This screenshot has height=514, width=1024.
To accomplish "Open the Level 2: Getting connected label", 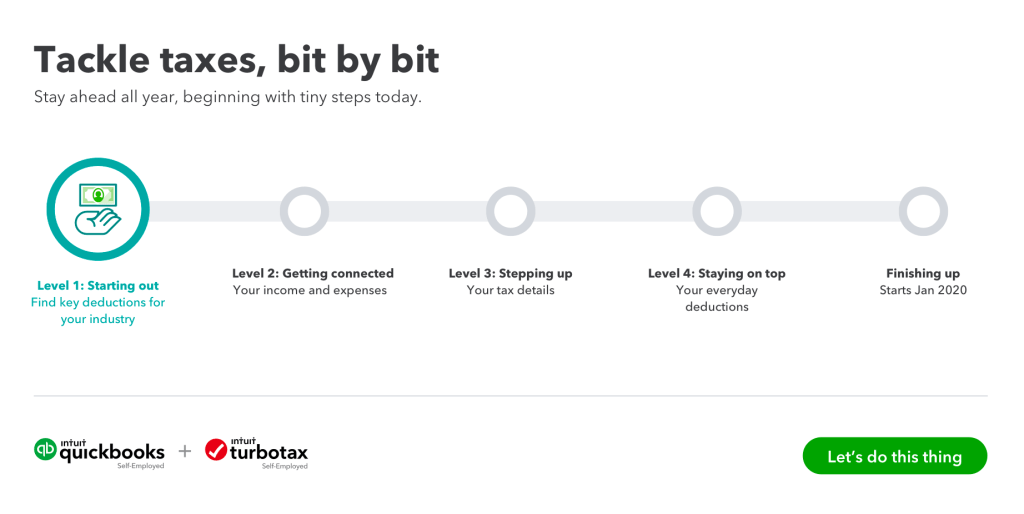I will [313, 273].
